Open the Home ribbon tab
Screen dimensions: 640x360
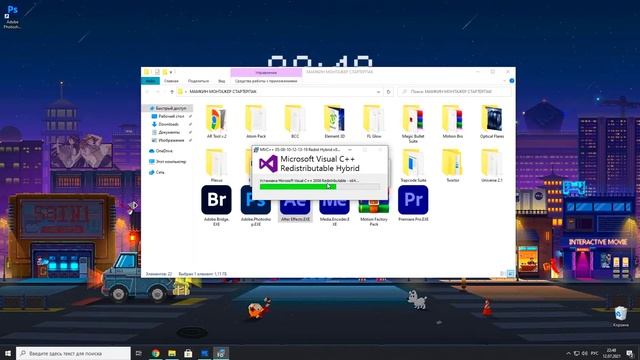point(171,81)
